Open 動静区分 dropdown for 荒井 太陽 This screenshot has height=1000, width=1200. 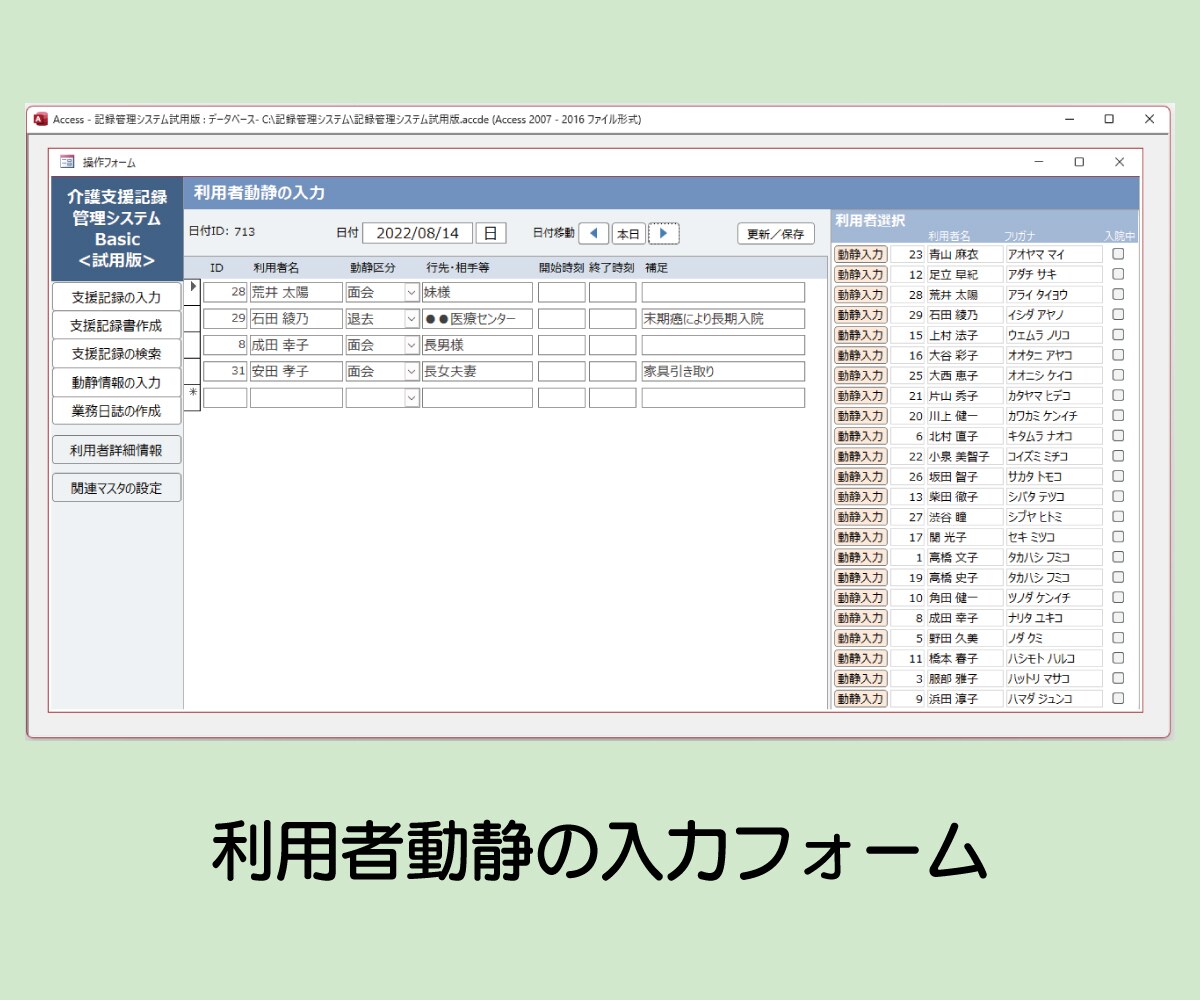(x=411, y=293)
